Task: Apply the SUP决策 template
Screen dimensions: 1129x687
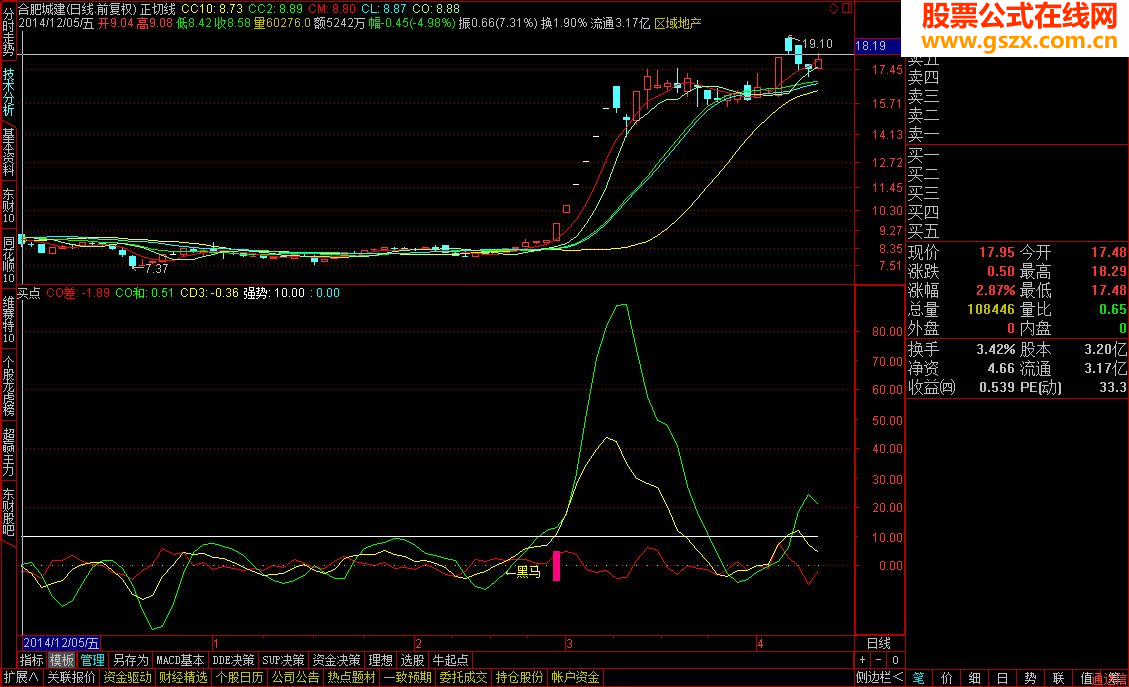Action: point(283,660)
